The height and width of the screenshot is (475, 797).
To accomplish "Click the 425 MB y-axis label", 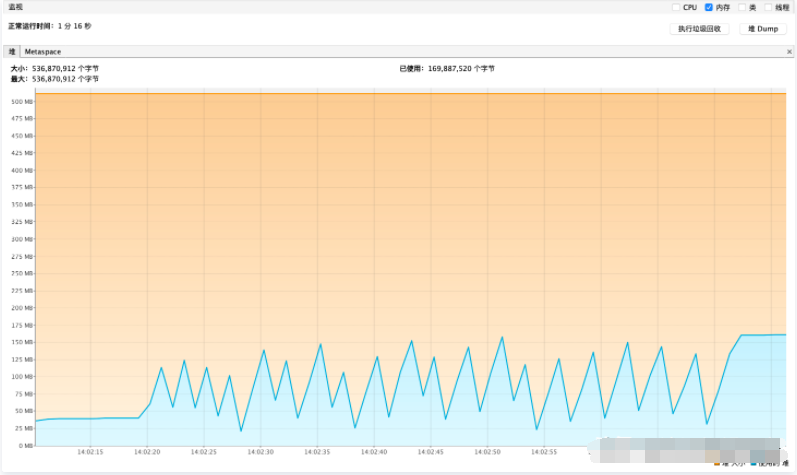I will [22, 153].
